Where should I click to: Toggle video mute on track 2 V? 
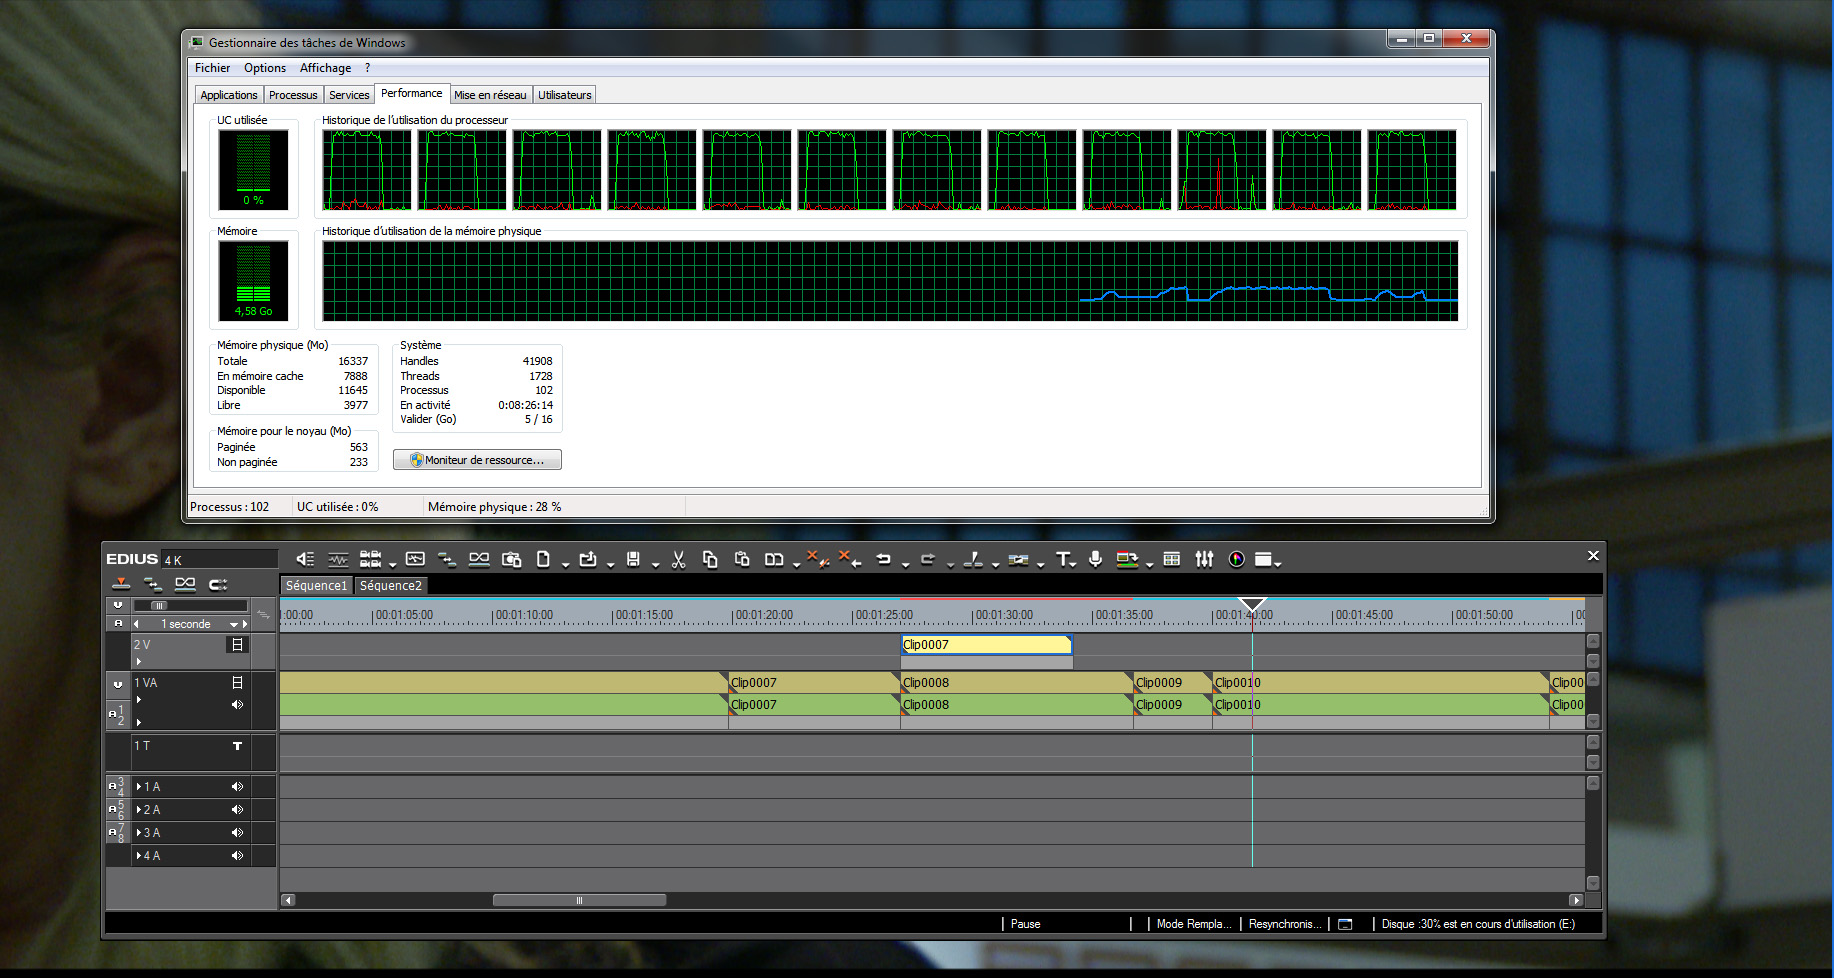(x=237, y=645)
